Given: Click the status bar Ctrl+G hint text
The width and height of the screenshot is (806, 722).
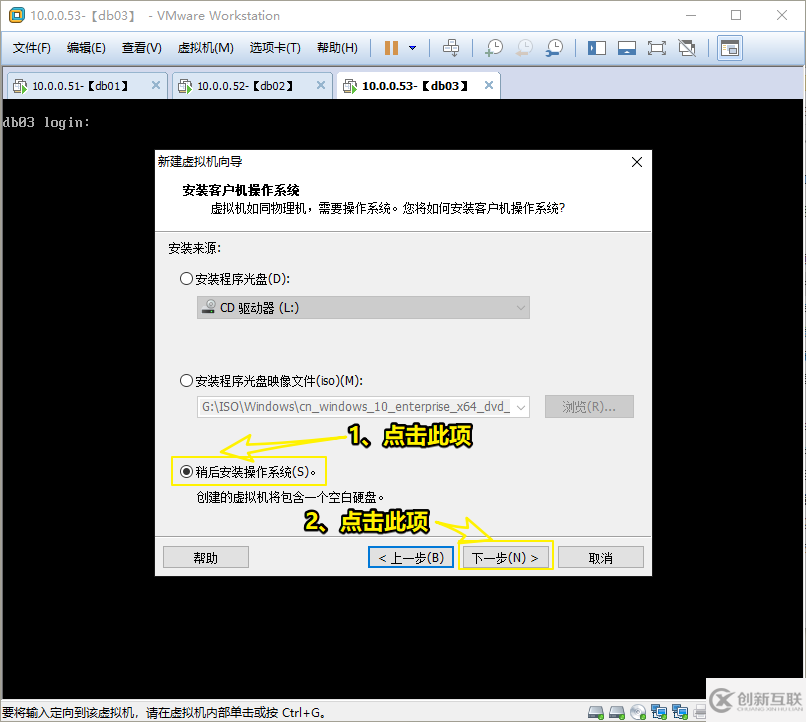Looking at the screenshot, I should click(x=163, y=713).
